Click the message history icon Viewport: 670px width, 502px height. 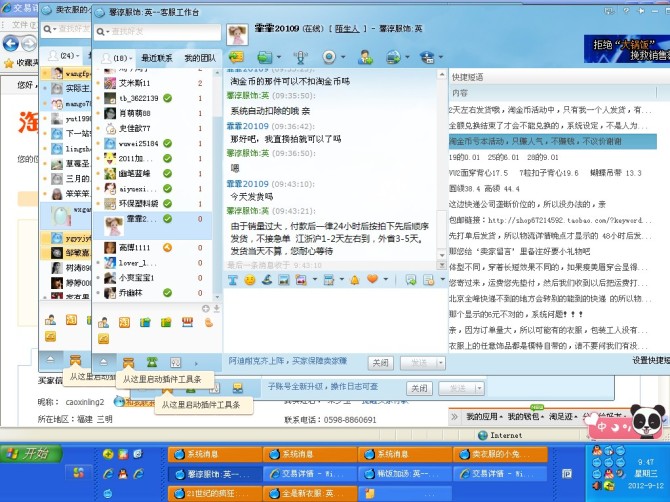[x=428, y=280]
